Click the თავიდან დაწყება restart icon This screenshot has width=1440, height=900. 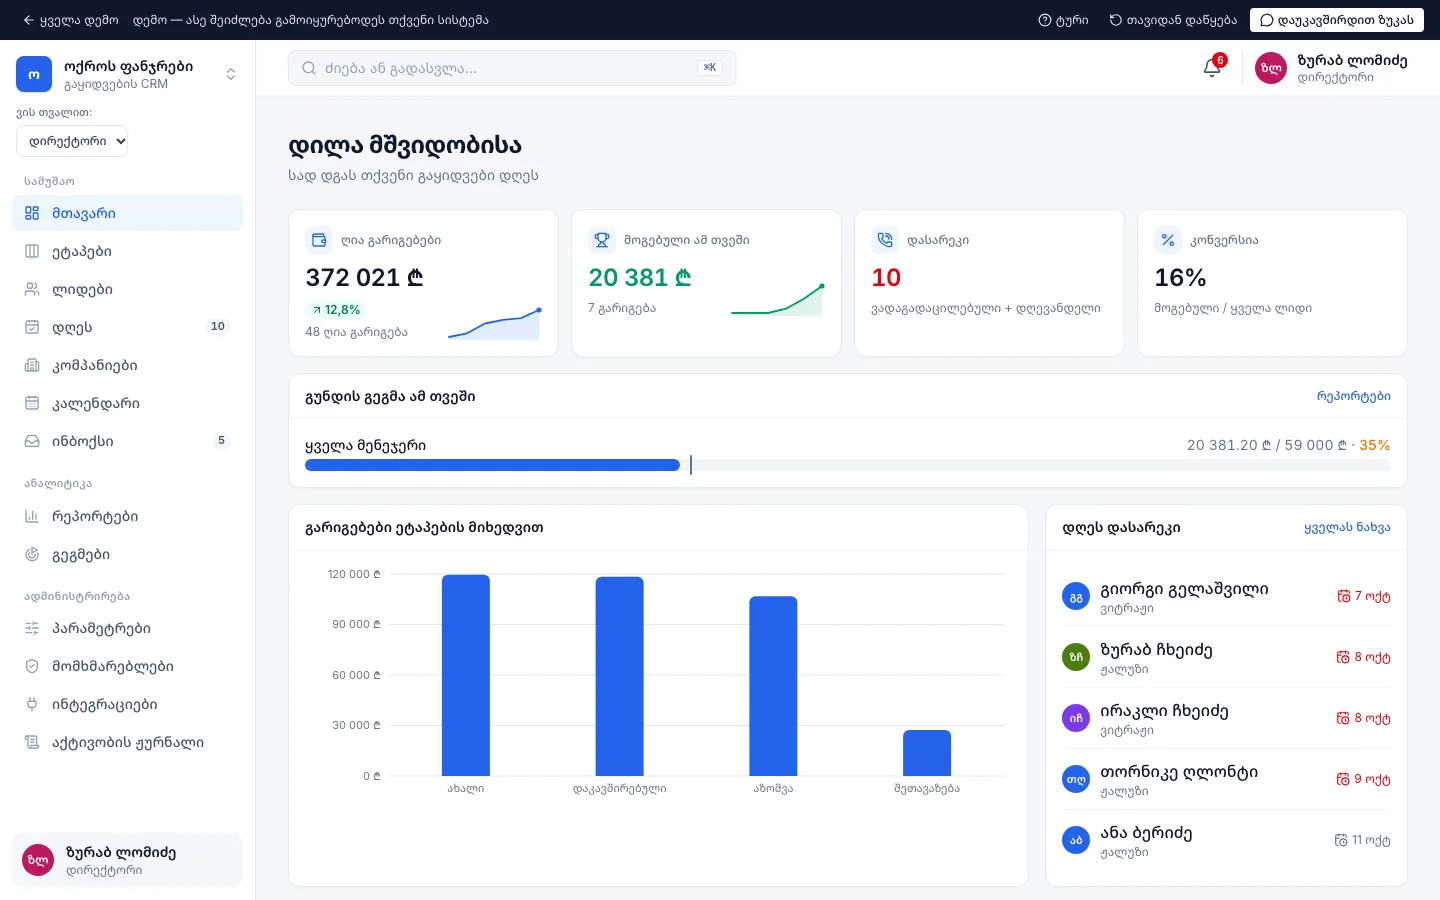click(1115, 20)
